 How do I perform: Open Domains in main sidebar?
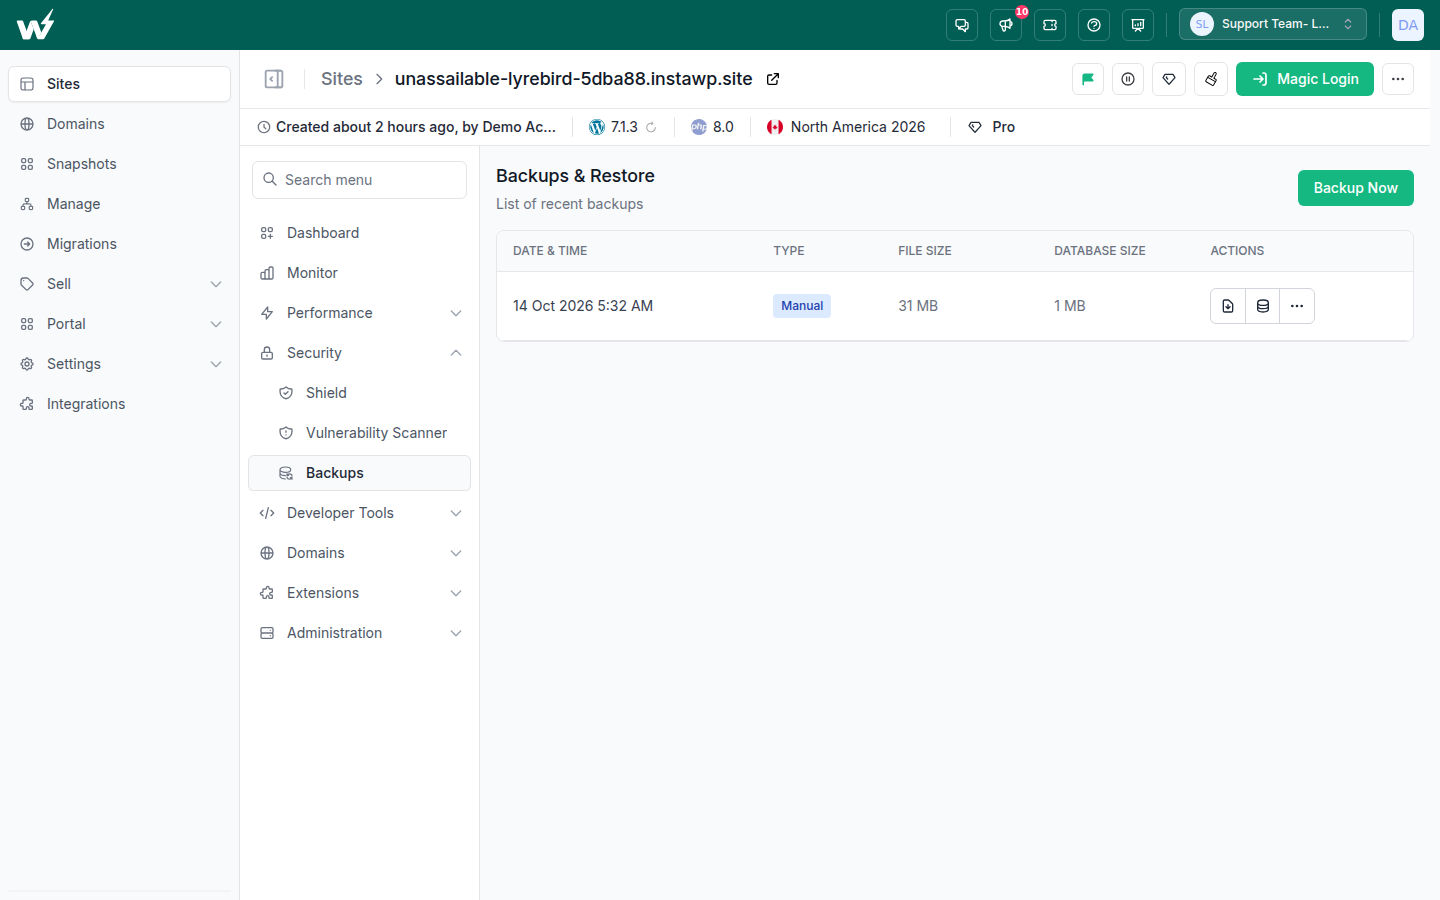pyautogui.click(x=119, y=124)
